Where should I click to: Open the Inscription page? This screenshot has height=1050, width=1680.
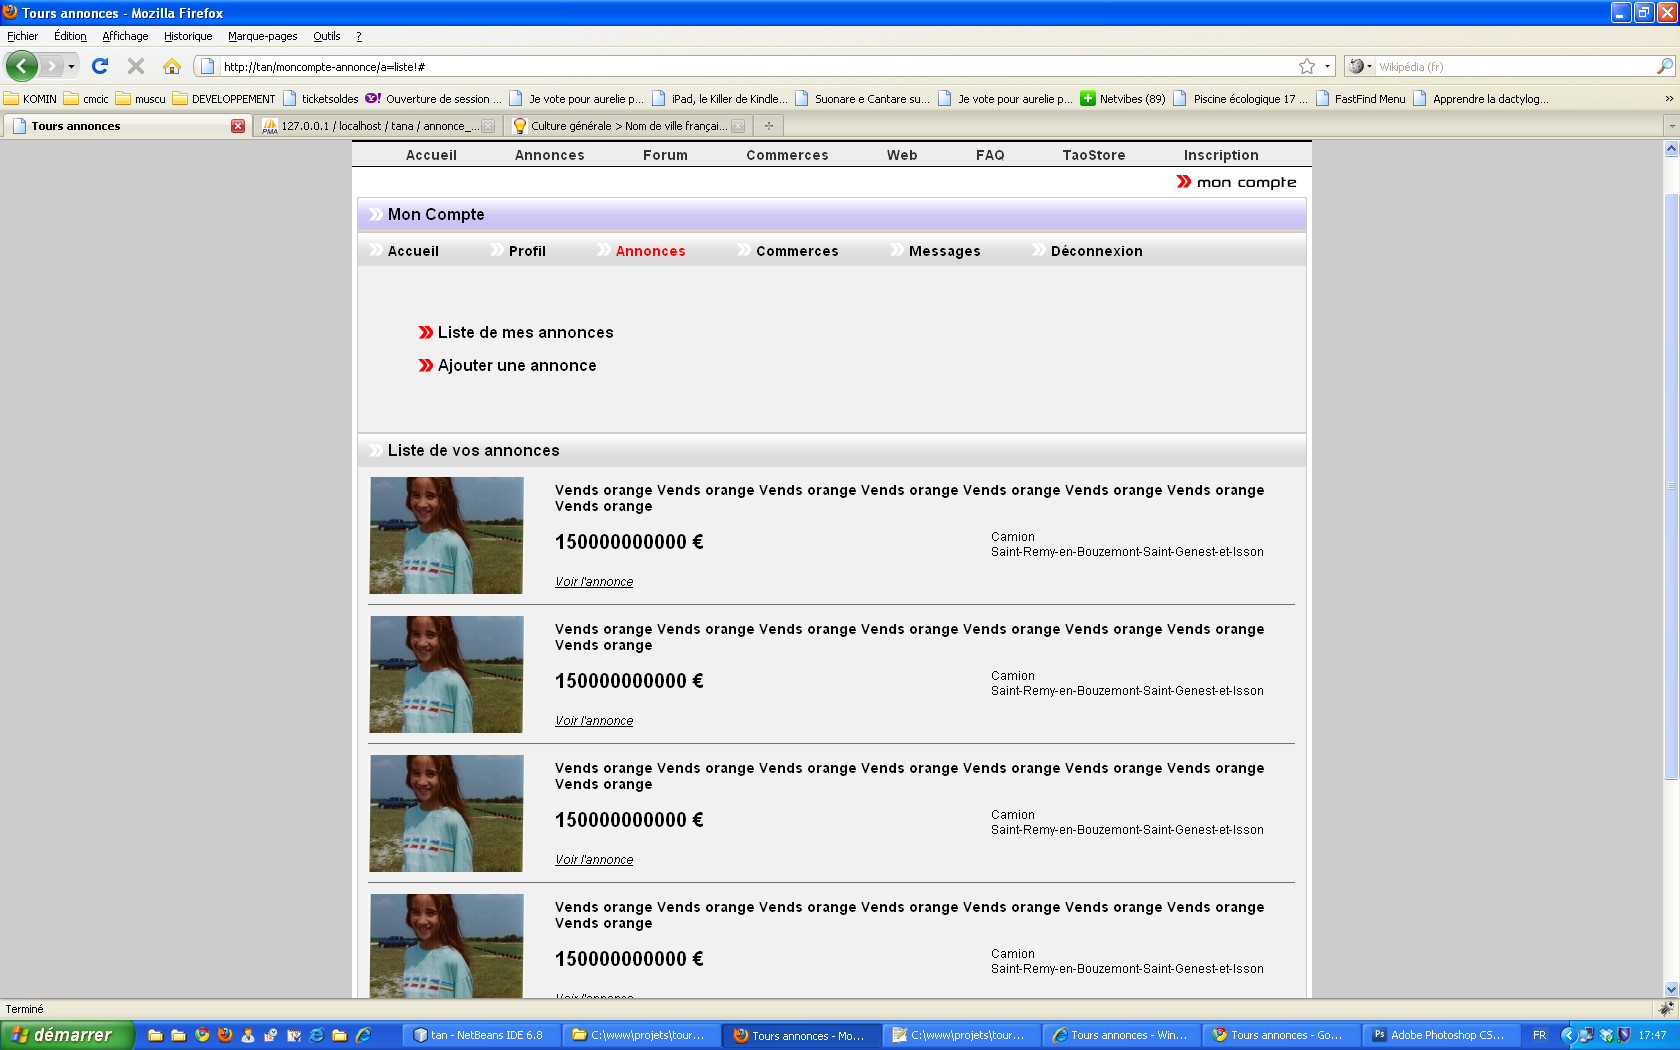tap(1221, 155)
